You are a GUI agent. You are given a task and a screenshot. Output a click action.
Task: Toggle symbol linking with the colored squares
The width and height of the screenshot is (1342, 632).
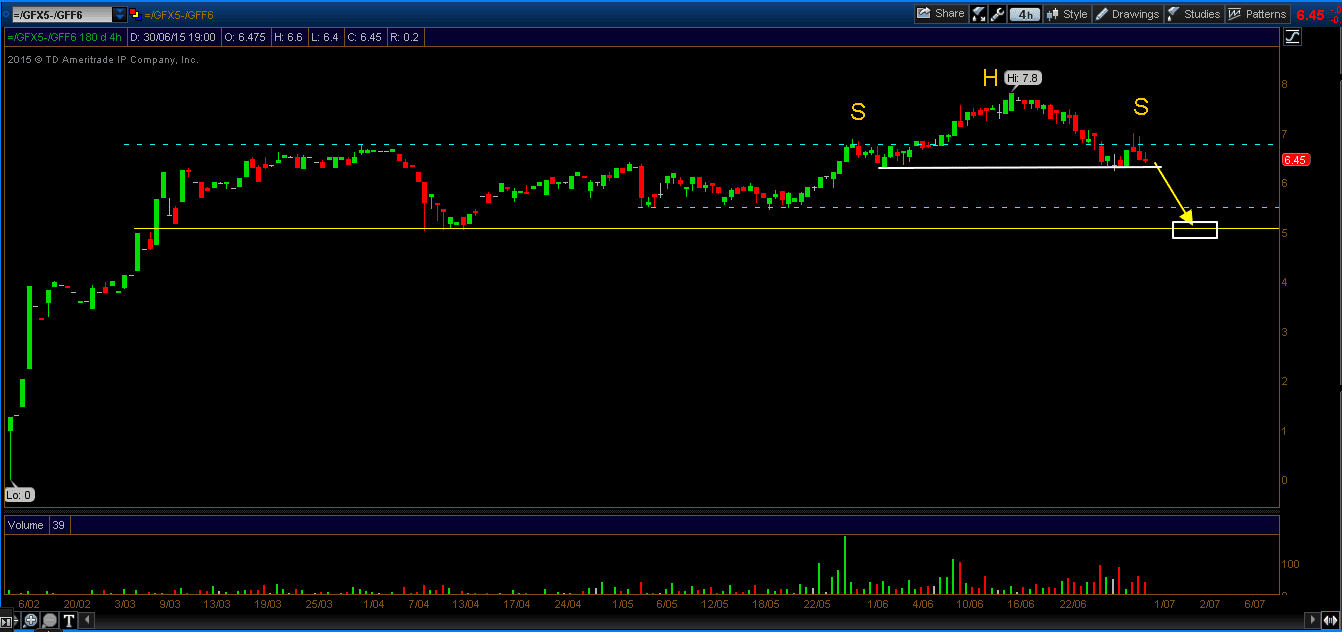click(135, 14)
